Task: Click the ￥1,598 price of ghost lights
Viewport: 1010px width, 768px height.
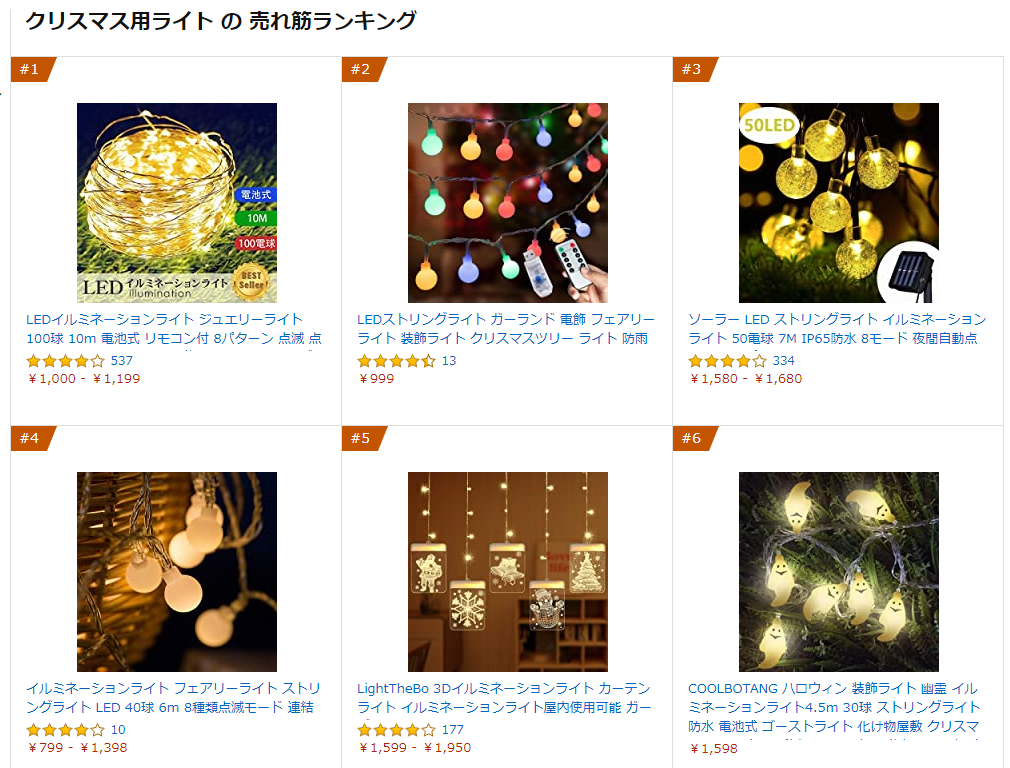Action: tap(713, 749)
